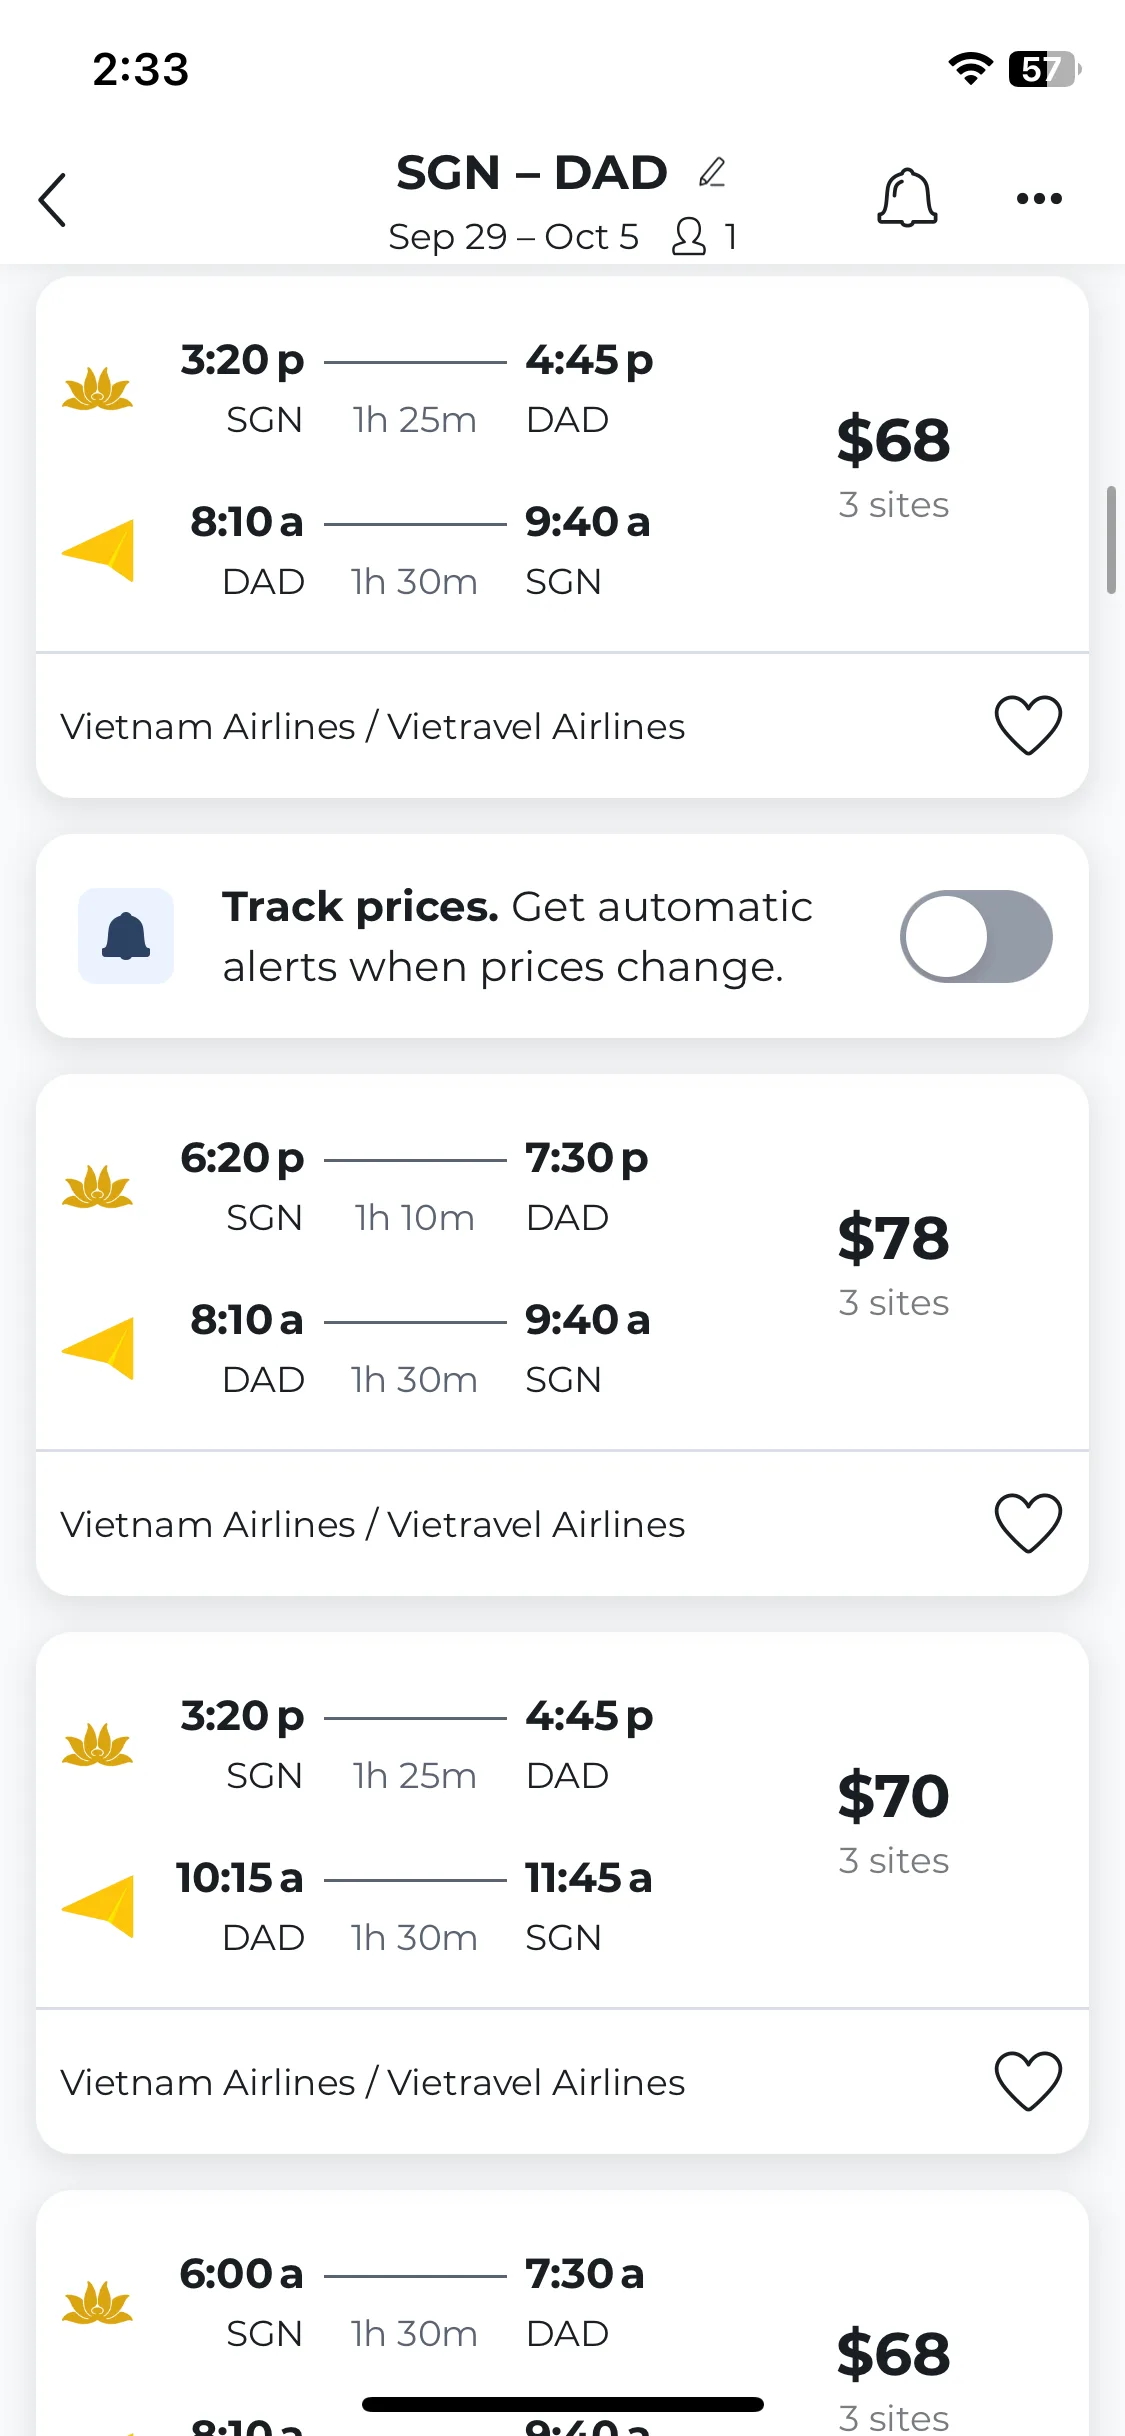Tap the Vietnam Airlines lotus logo on $78 flight

click(97, 1187)
